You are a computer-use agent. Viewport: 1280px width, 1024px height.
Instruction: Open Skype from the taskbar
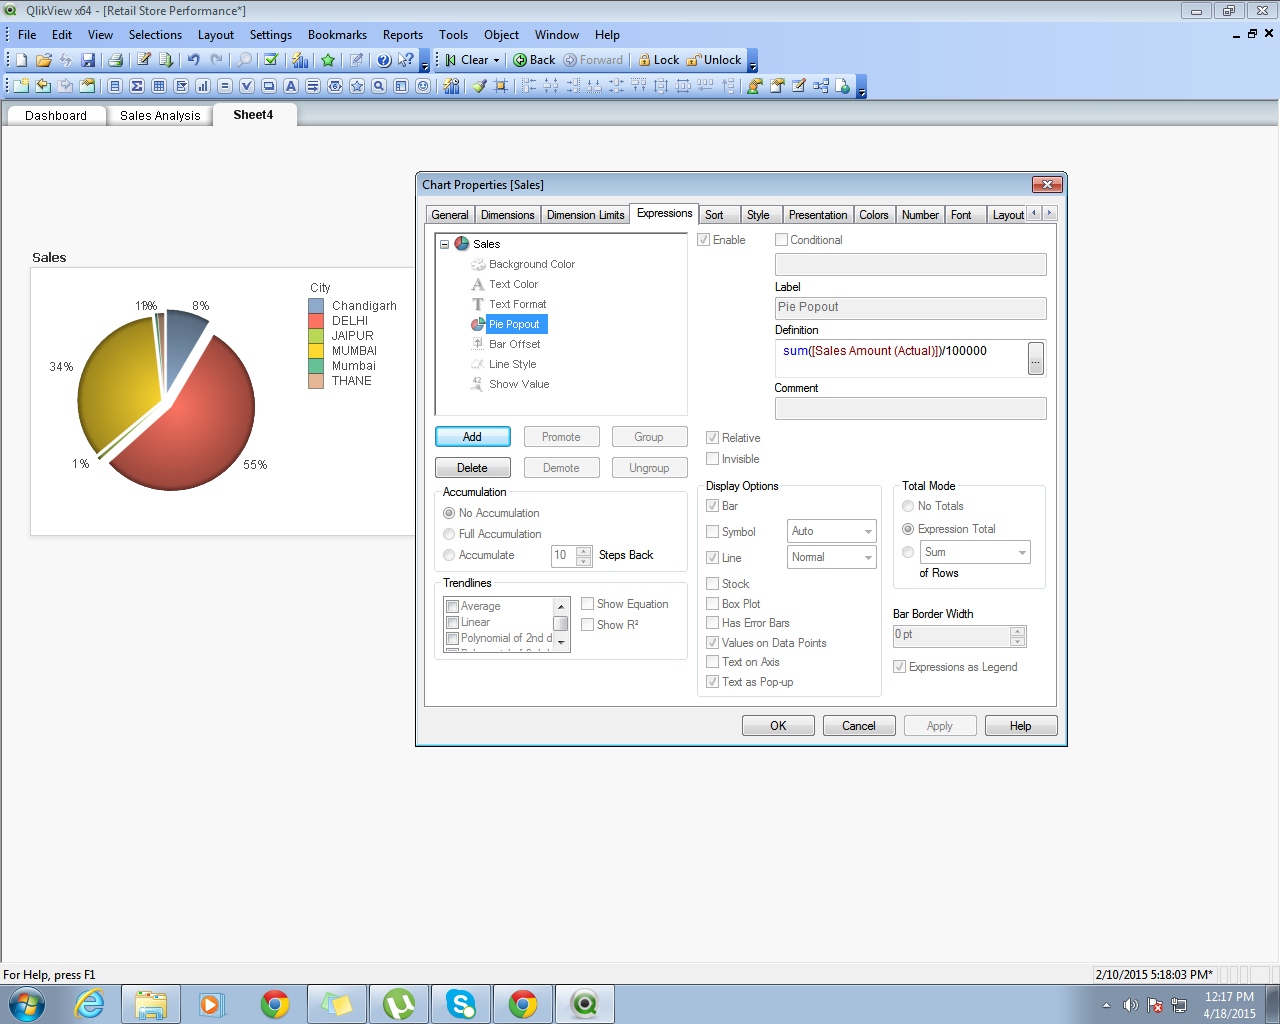tap(461, 1004)
